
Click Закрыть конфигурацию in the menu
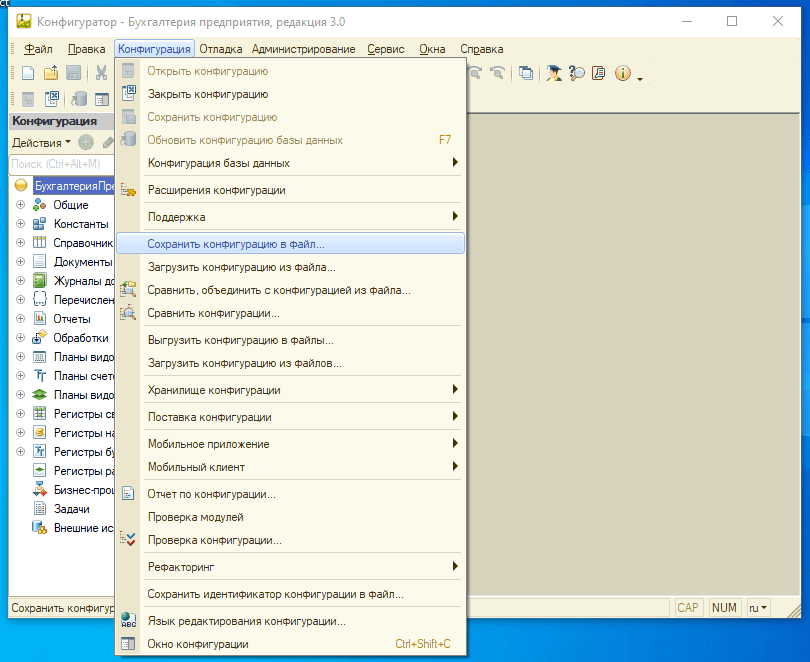coord(208,94)
